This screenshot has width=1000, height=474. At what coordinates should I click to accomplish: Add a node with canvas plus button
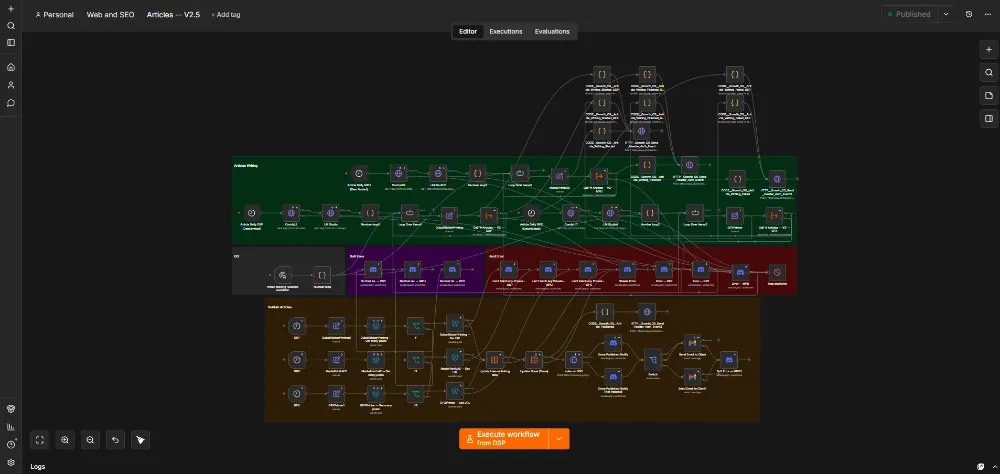(x=989, y=50)
